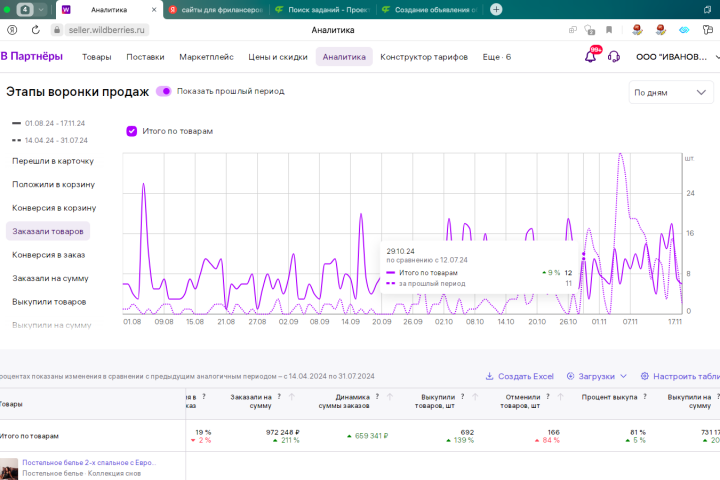This screenshot has width=720, height=480.
Task: Open the По дням period dropdown
Action: (x=670, y=92)
